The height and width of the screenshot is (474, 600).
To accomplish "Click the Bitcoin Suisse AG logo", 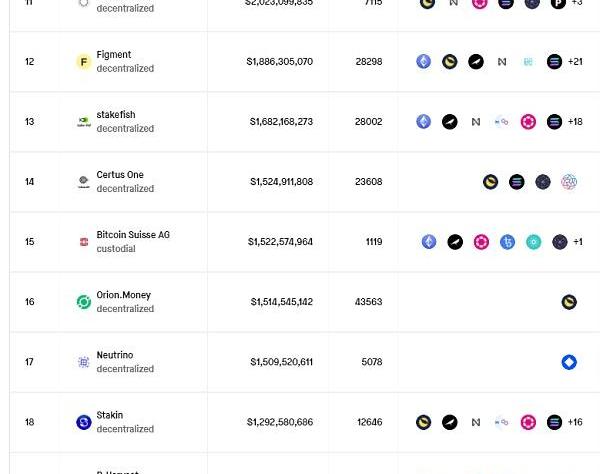I will coord(84,242).
